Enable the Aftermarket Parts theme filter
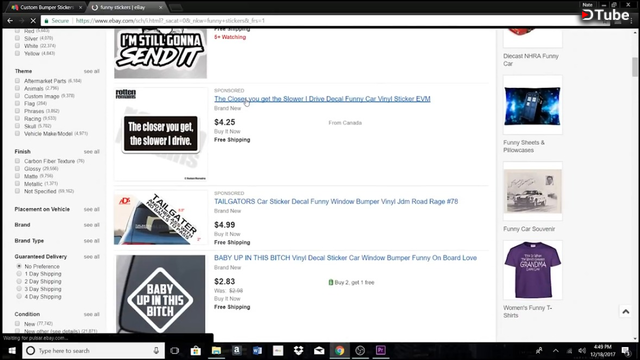 pyautogui.click(x=17, y=80)
